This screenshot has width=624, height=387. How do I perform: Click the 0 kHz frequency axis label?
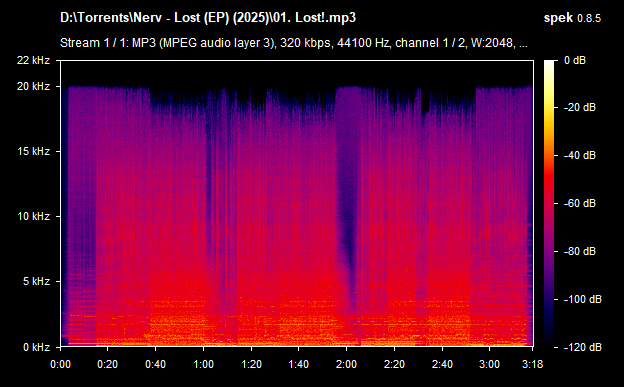pos(36,347)
